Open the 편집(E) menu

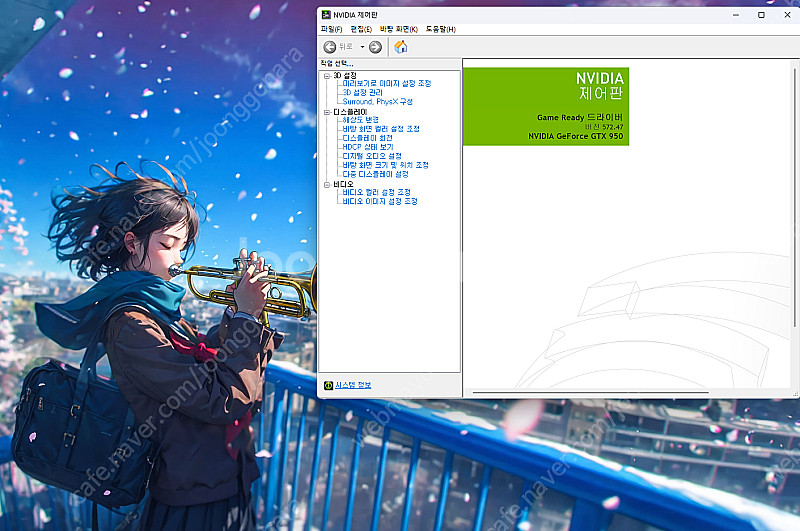click(361, 29)
